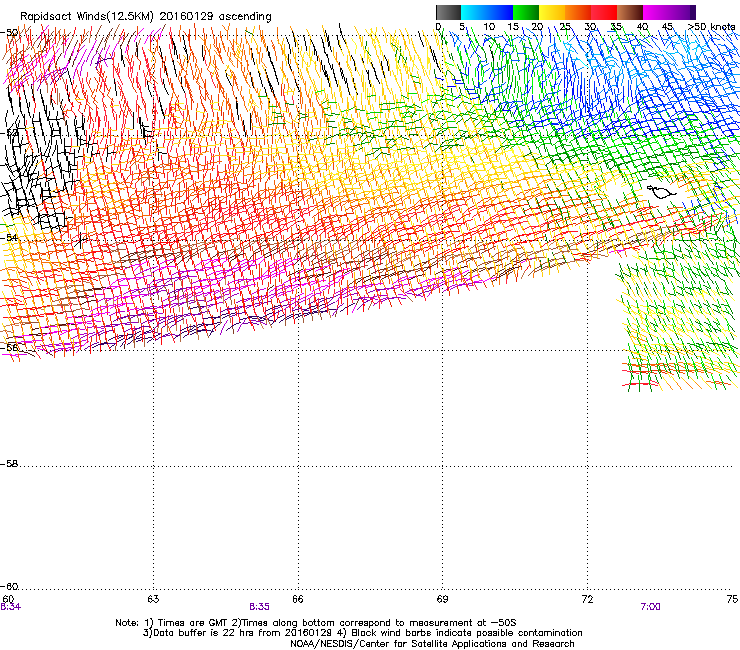Click the -60 latitude label
Viewport: 740px width, 650px height.
coord(9,587)
